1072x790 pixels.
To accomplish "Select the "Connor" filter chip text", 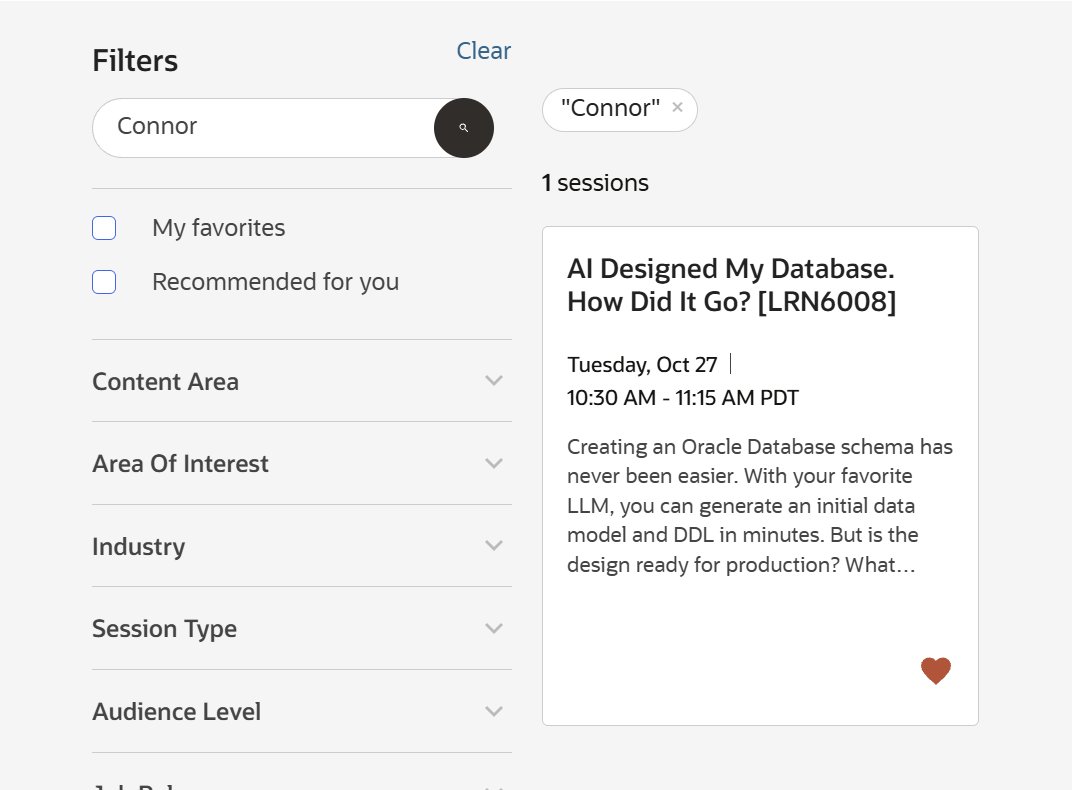I will tap(611, 108).
